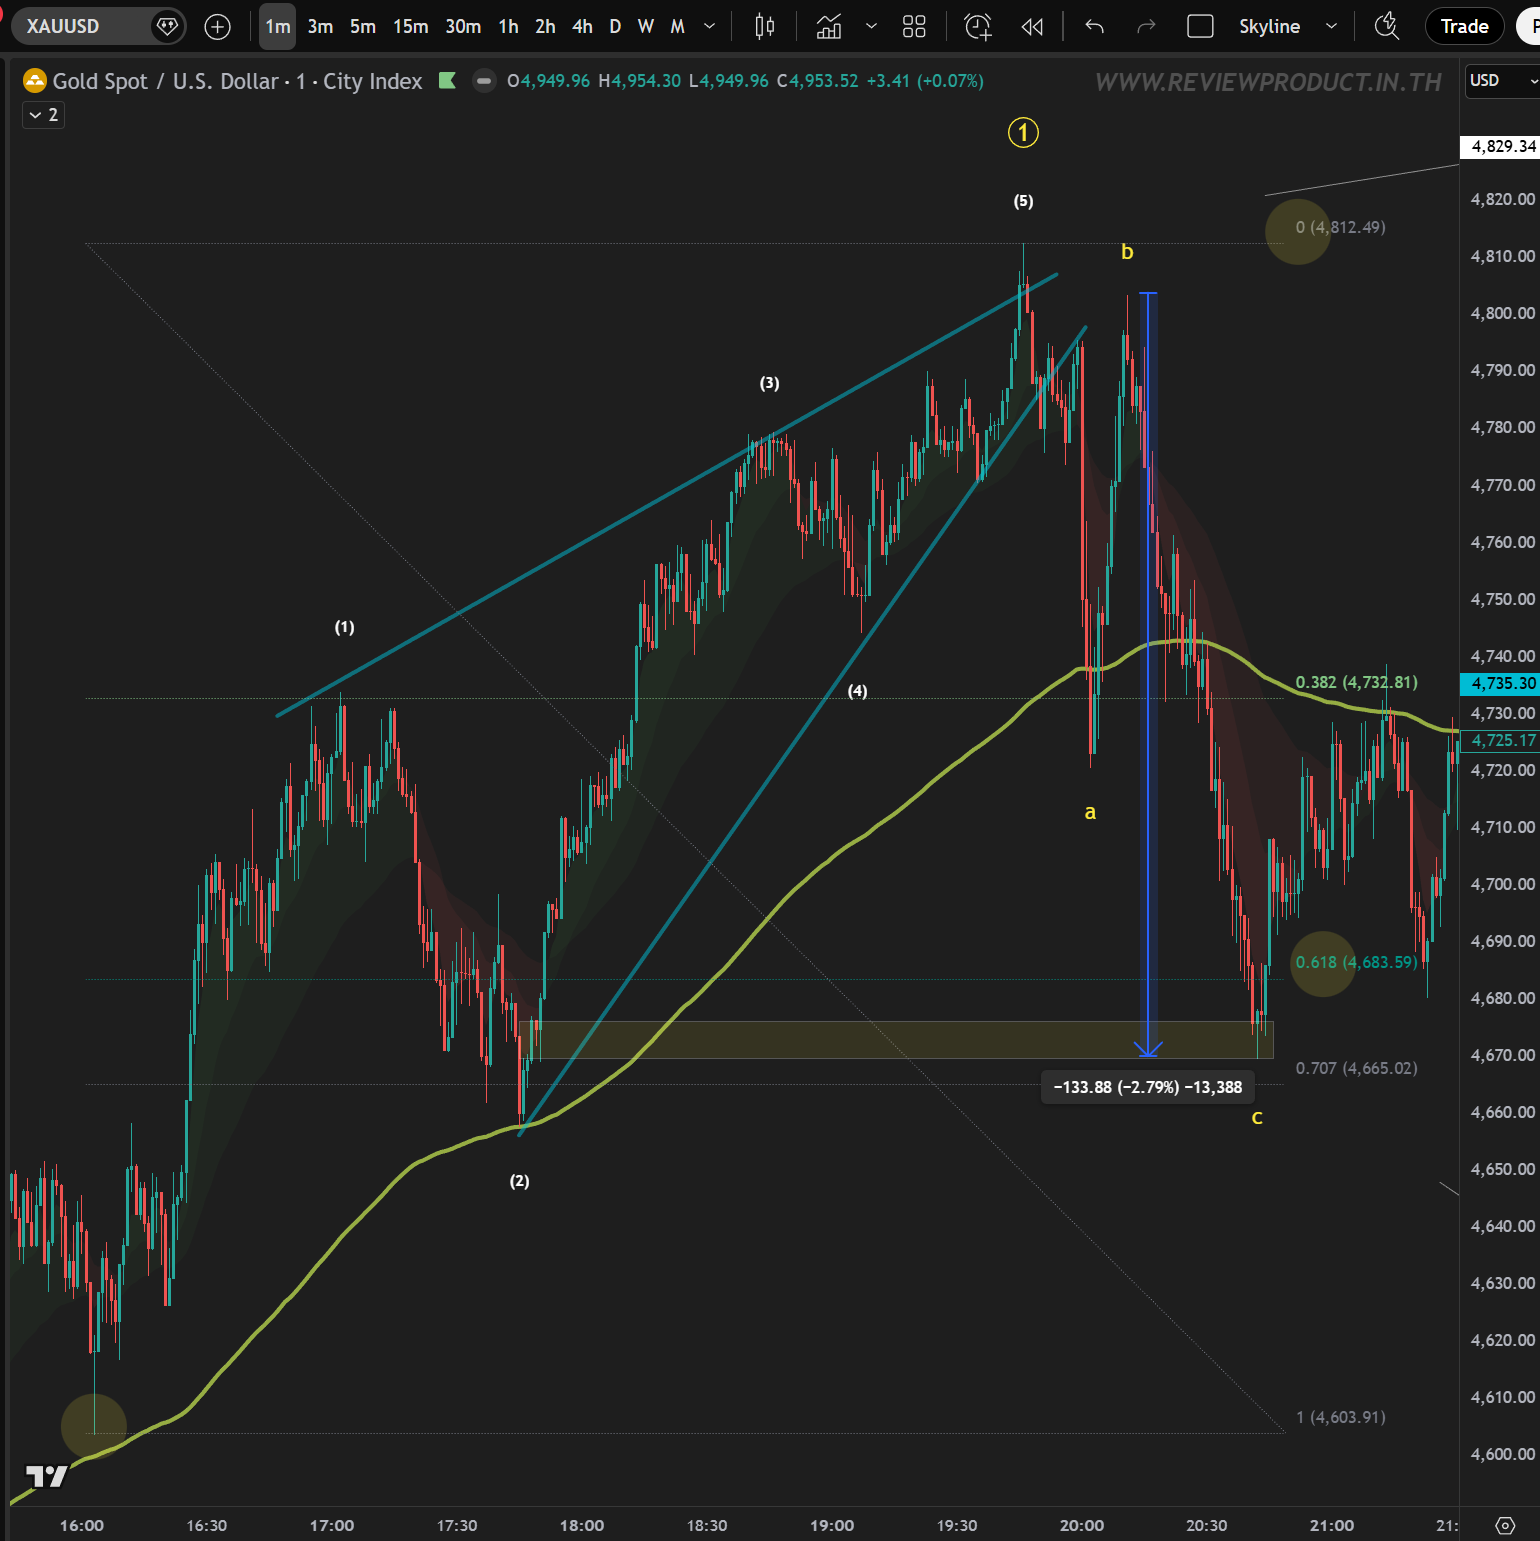Create an alert with the clock icon
Viewport: 1540px width, 1541px height.
coord(978,27)
